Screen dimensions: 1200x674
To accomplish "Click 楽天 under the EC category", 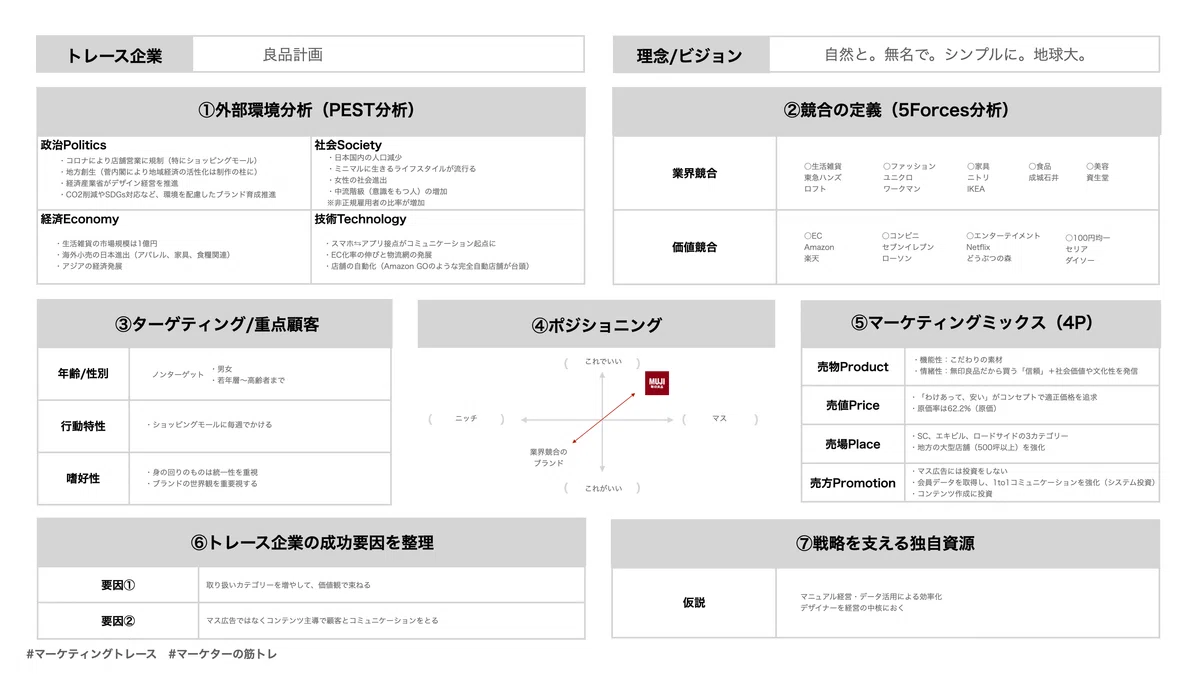I will (811, 258).
